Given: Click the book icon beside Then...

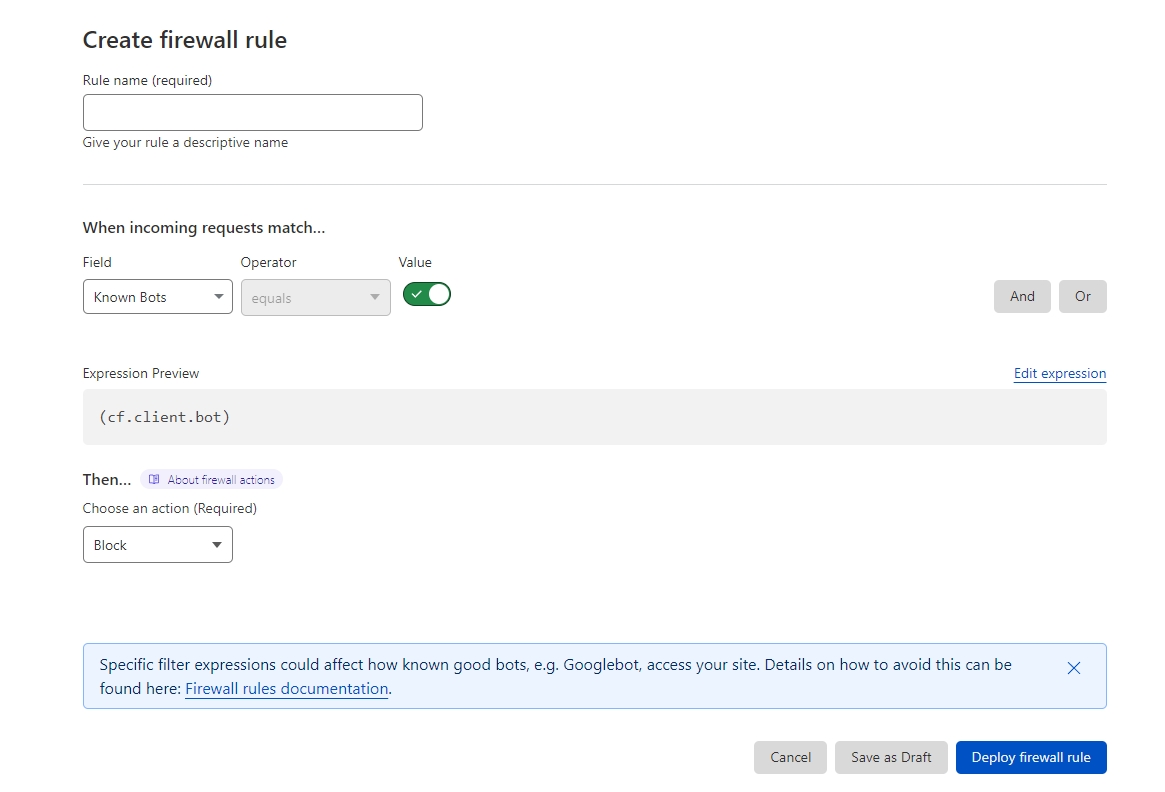Looking at the screenshot, I should [154, 480].
